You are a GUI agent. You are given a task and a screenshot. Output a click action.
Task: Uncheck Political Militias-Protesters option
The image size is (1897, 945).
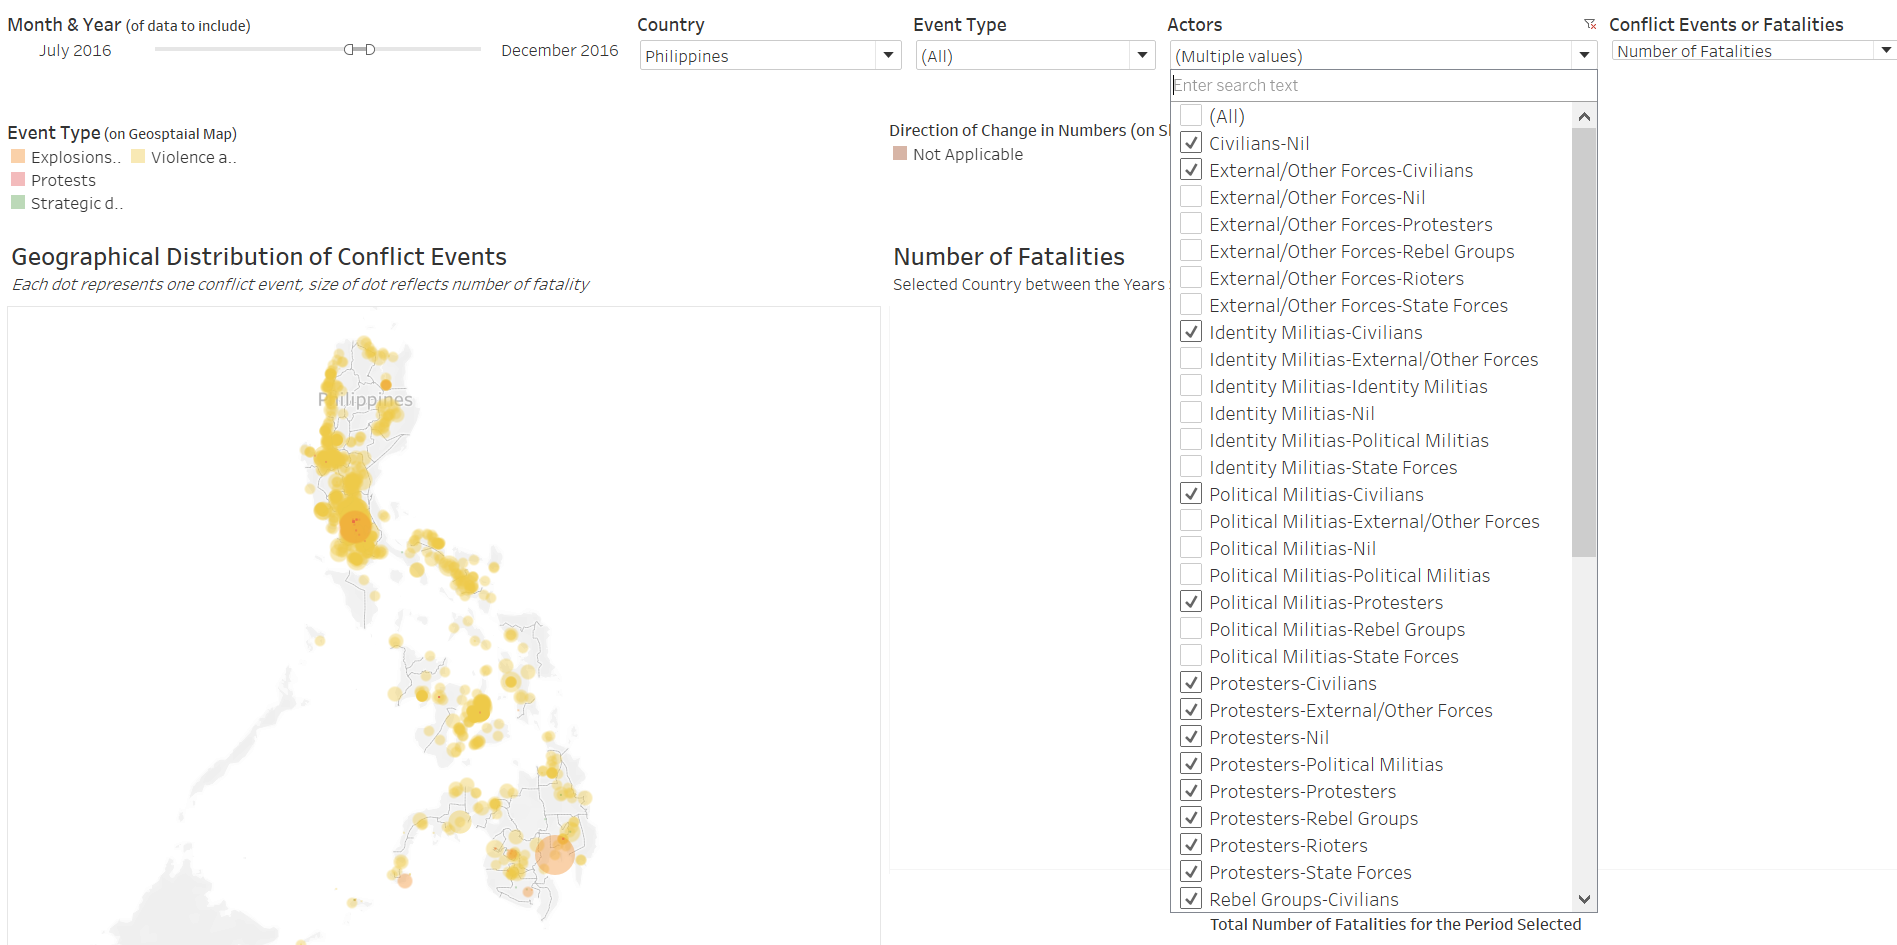coord(1191,602)
